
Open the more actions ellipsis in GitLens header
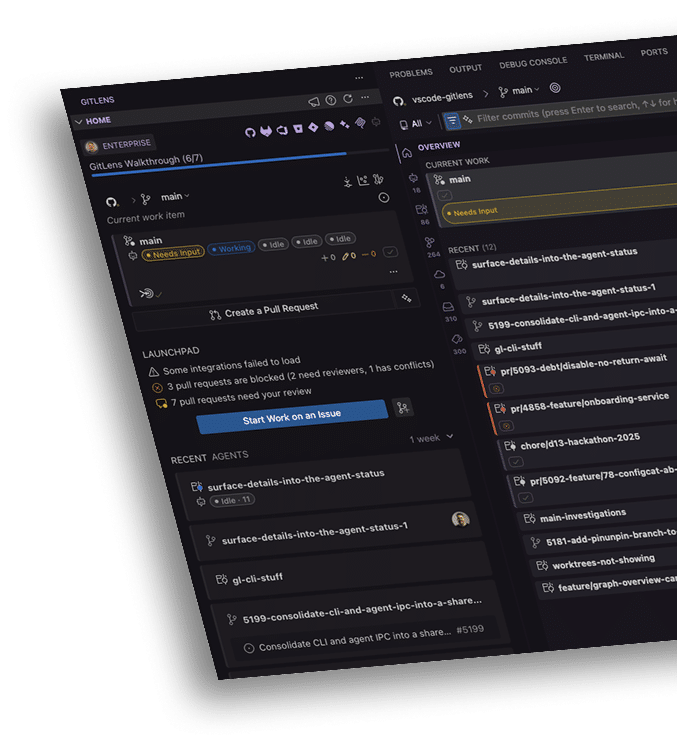365,97
